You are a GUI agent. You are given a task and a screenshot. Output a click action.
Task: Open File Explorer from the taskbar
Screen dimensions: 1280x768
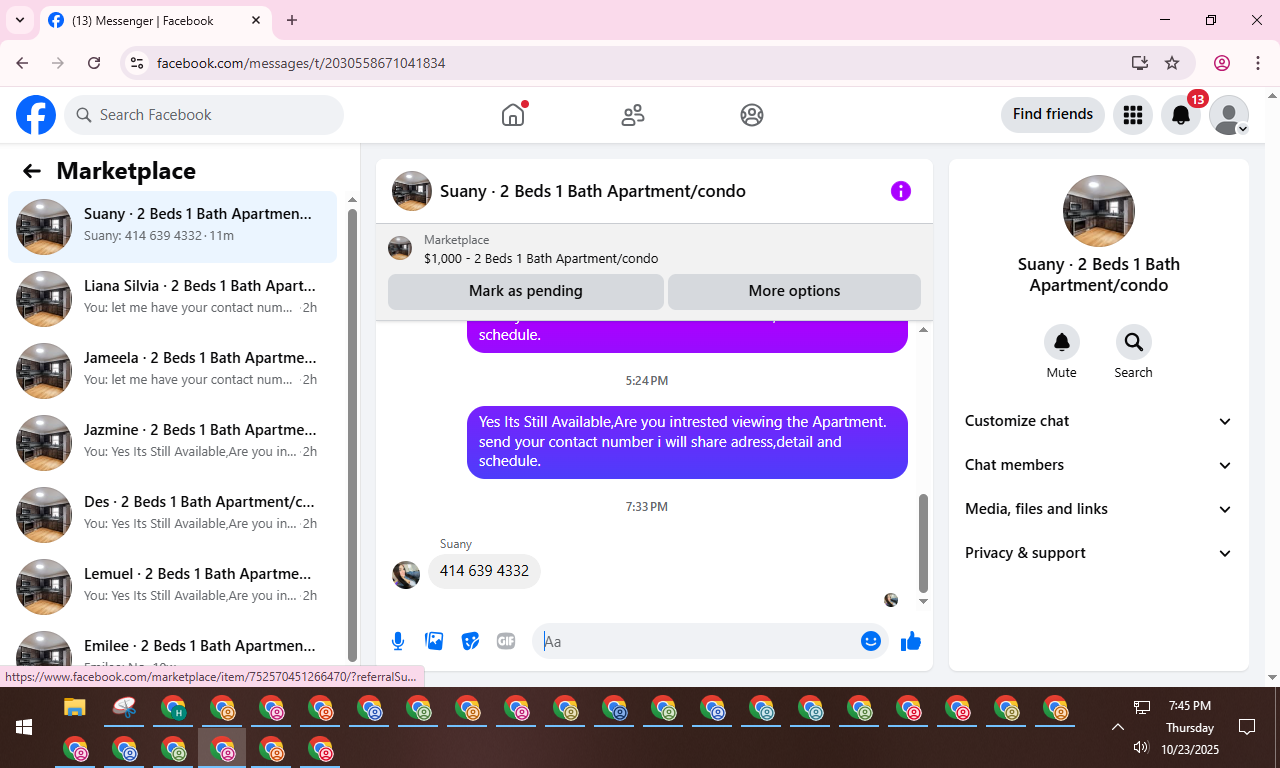click(75, 708)
